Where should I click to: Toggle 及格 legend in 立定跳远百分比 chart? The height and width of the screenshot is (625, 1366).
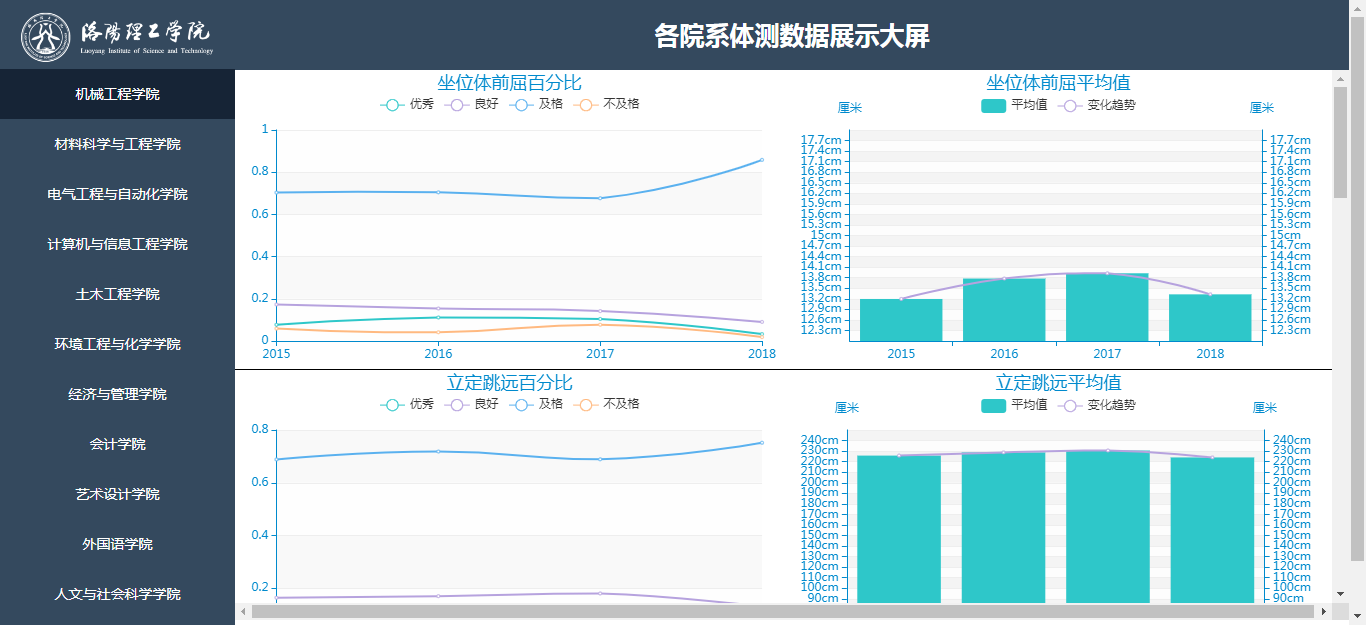click(x=536, y=404)
